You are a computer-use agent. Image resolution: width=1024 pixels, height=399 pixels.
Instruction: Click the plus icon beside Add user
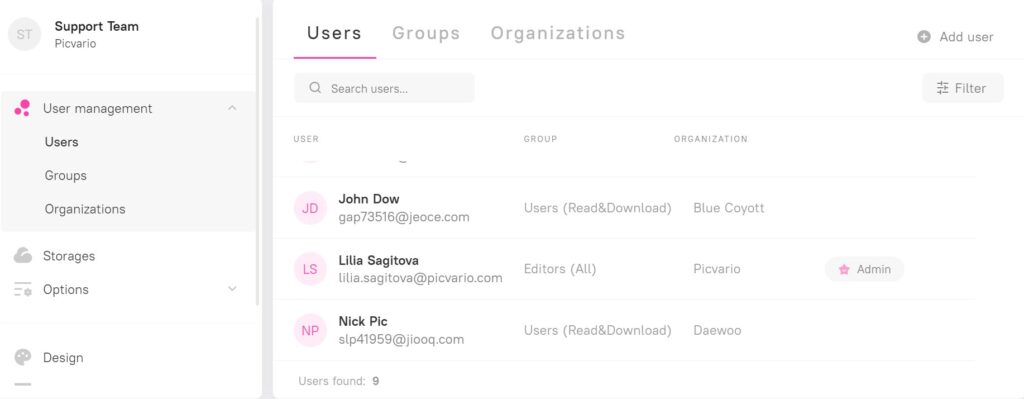pos(924,37)
